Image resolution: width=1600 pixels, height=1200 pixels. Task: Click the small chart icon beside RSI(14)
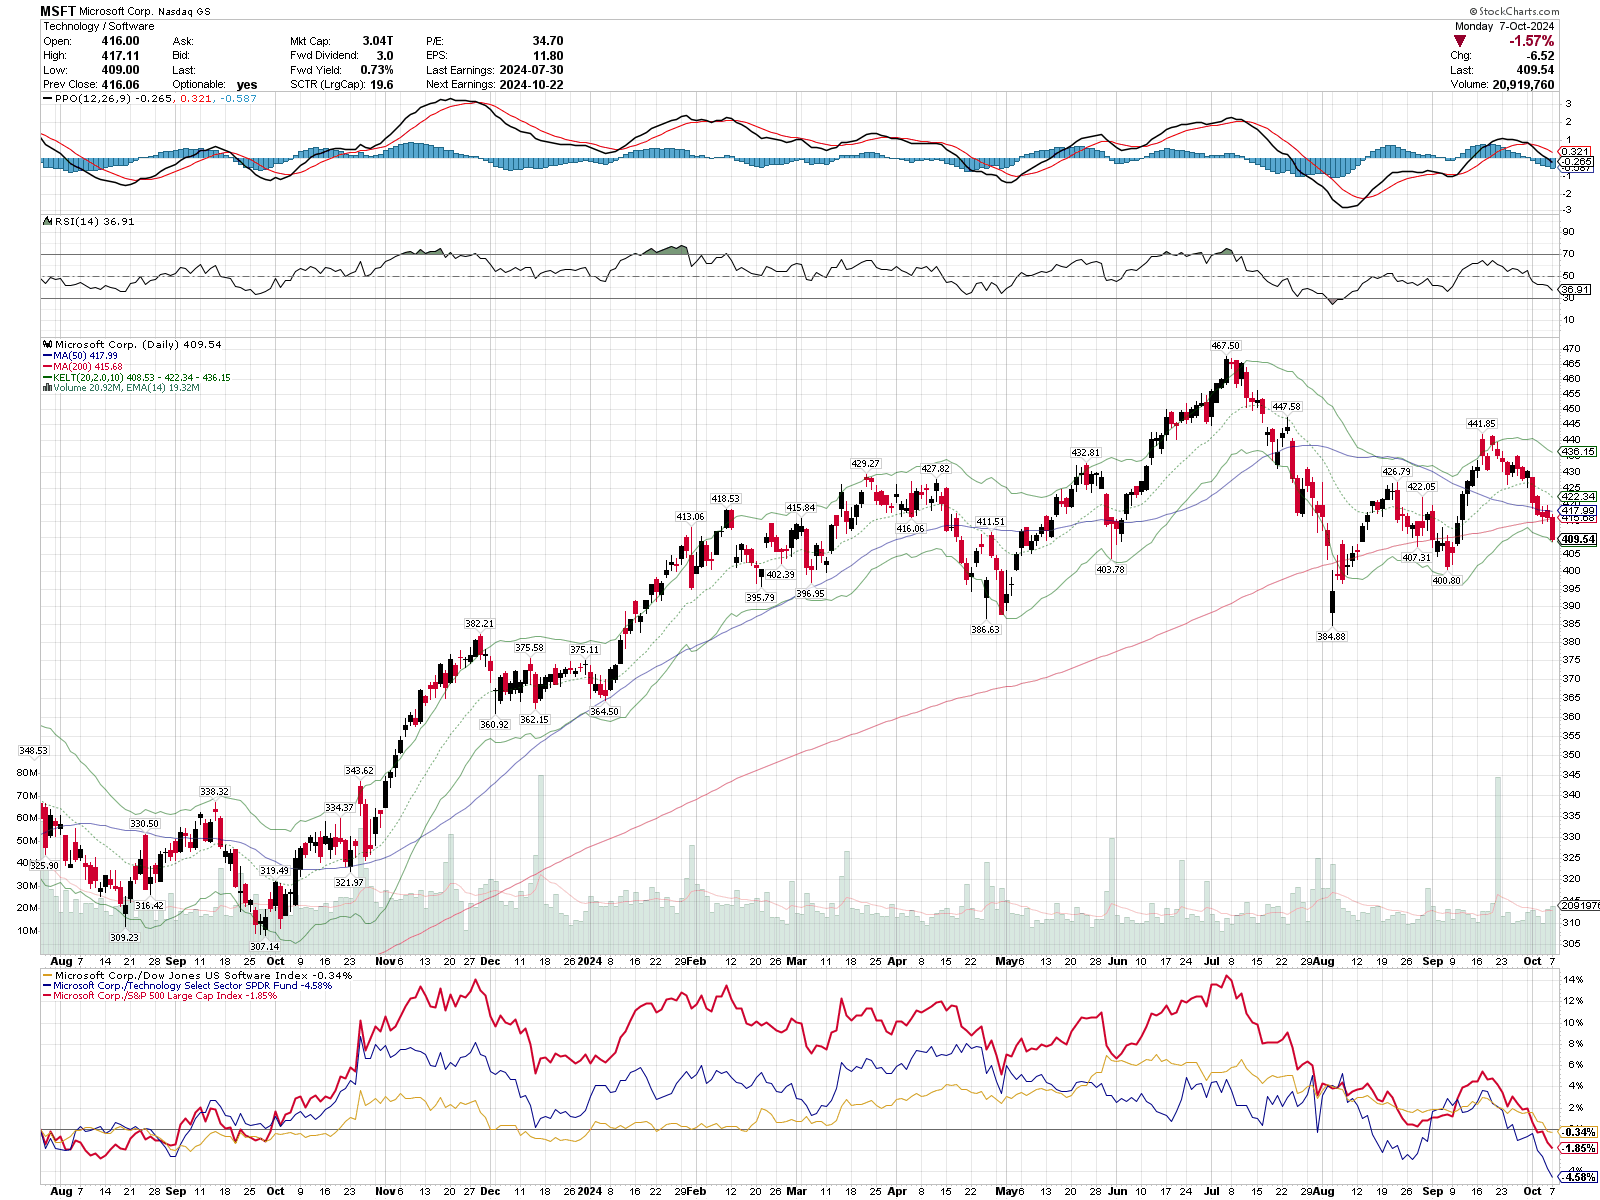[x=47, y=221]
